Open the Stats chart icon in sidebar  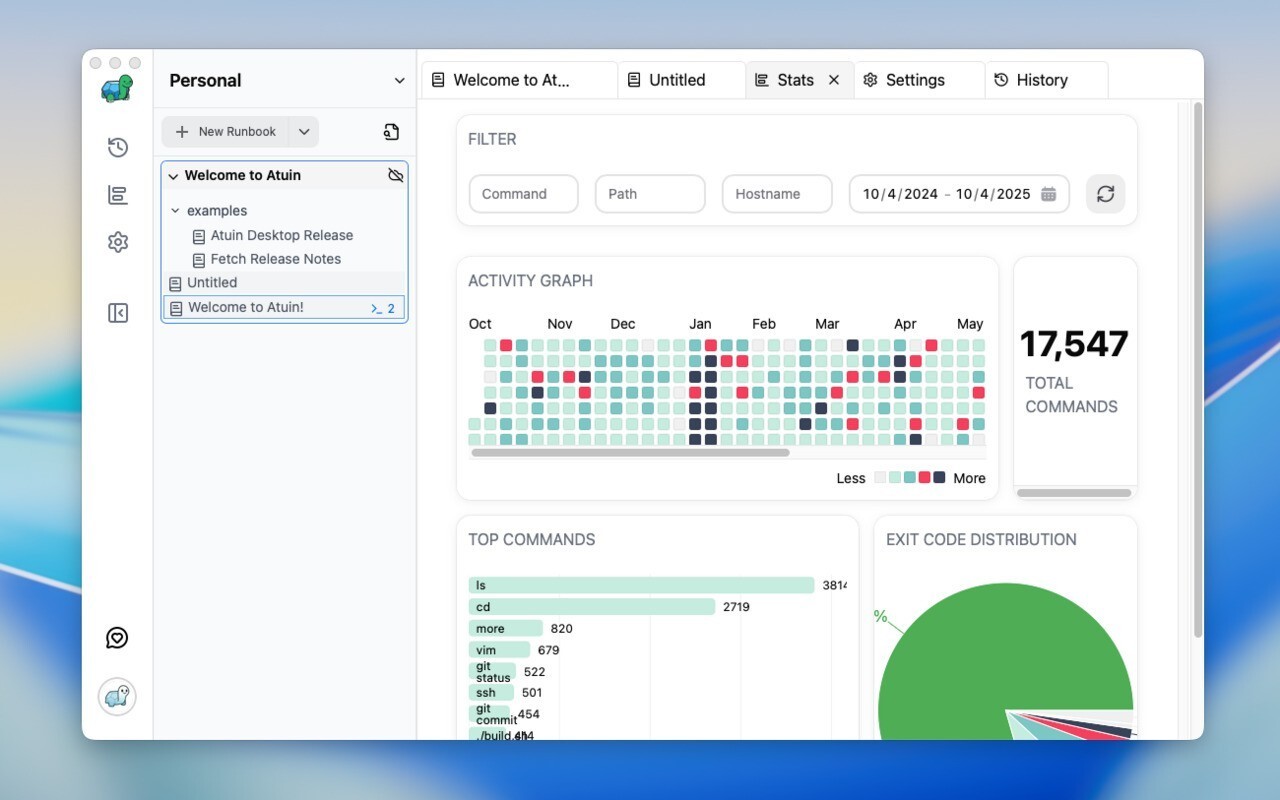(x=118, y=195)
